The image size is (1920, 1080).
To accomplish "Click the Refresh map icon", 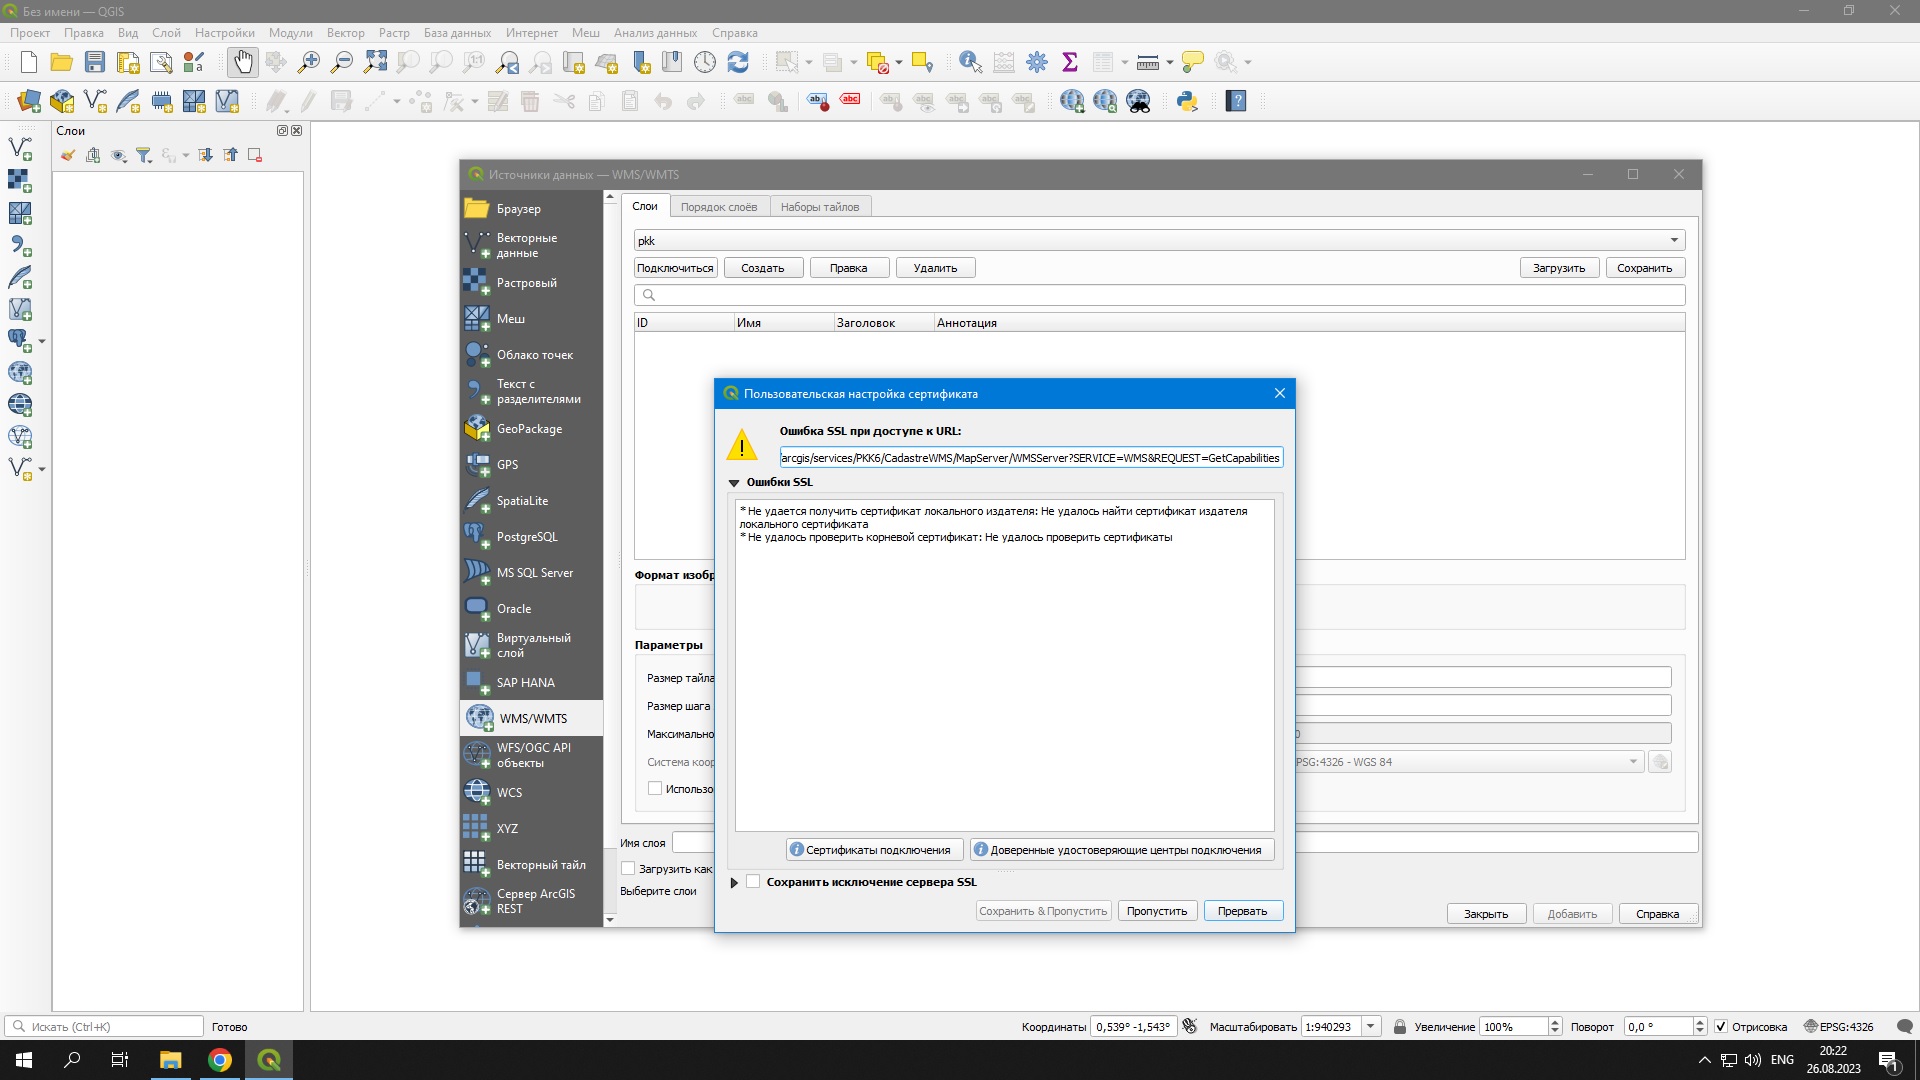I will tap(738, 62).
